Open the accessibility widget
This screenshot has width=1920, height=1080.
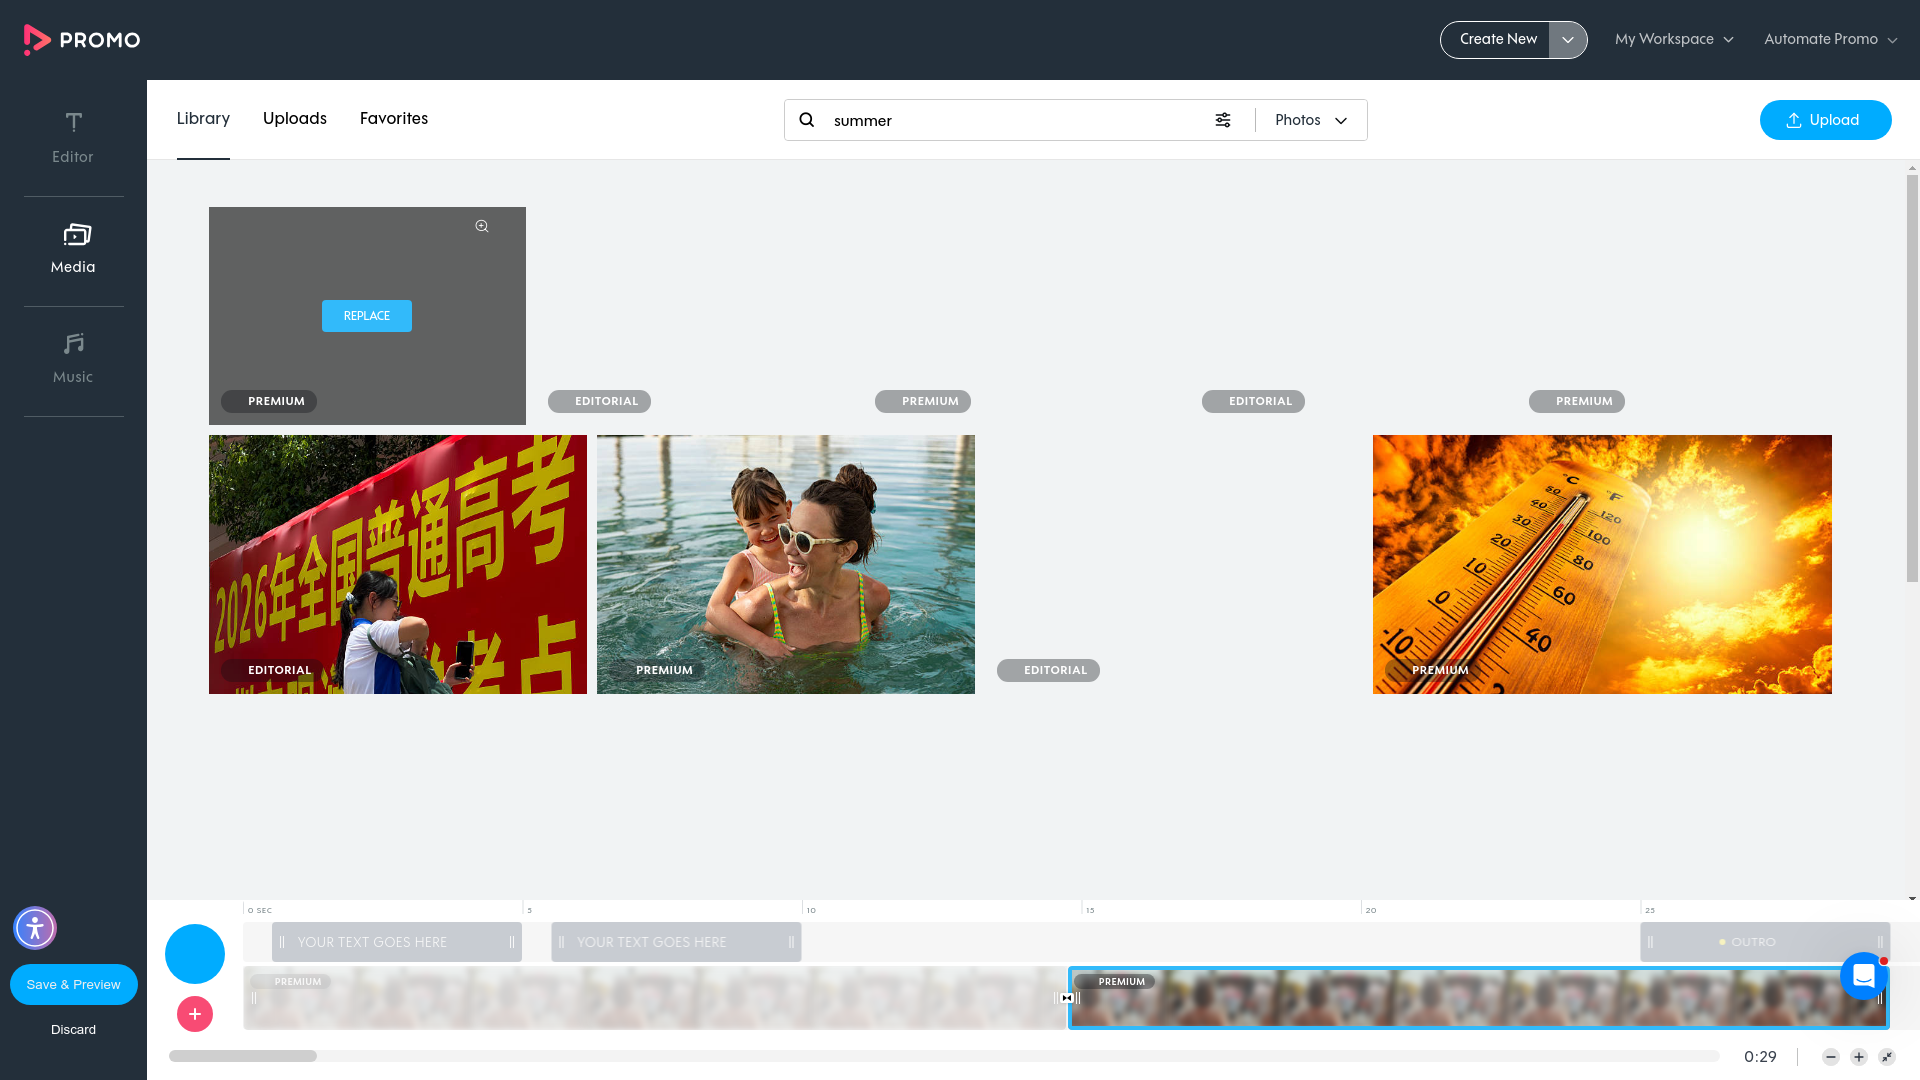pos(35,928)
